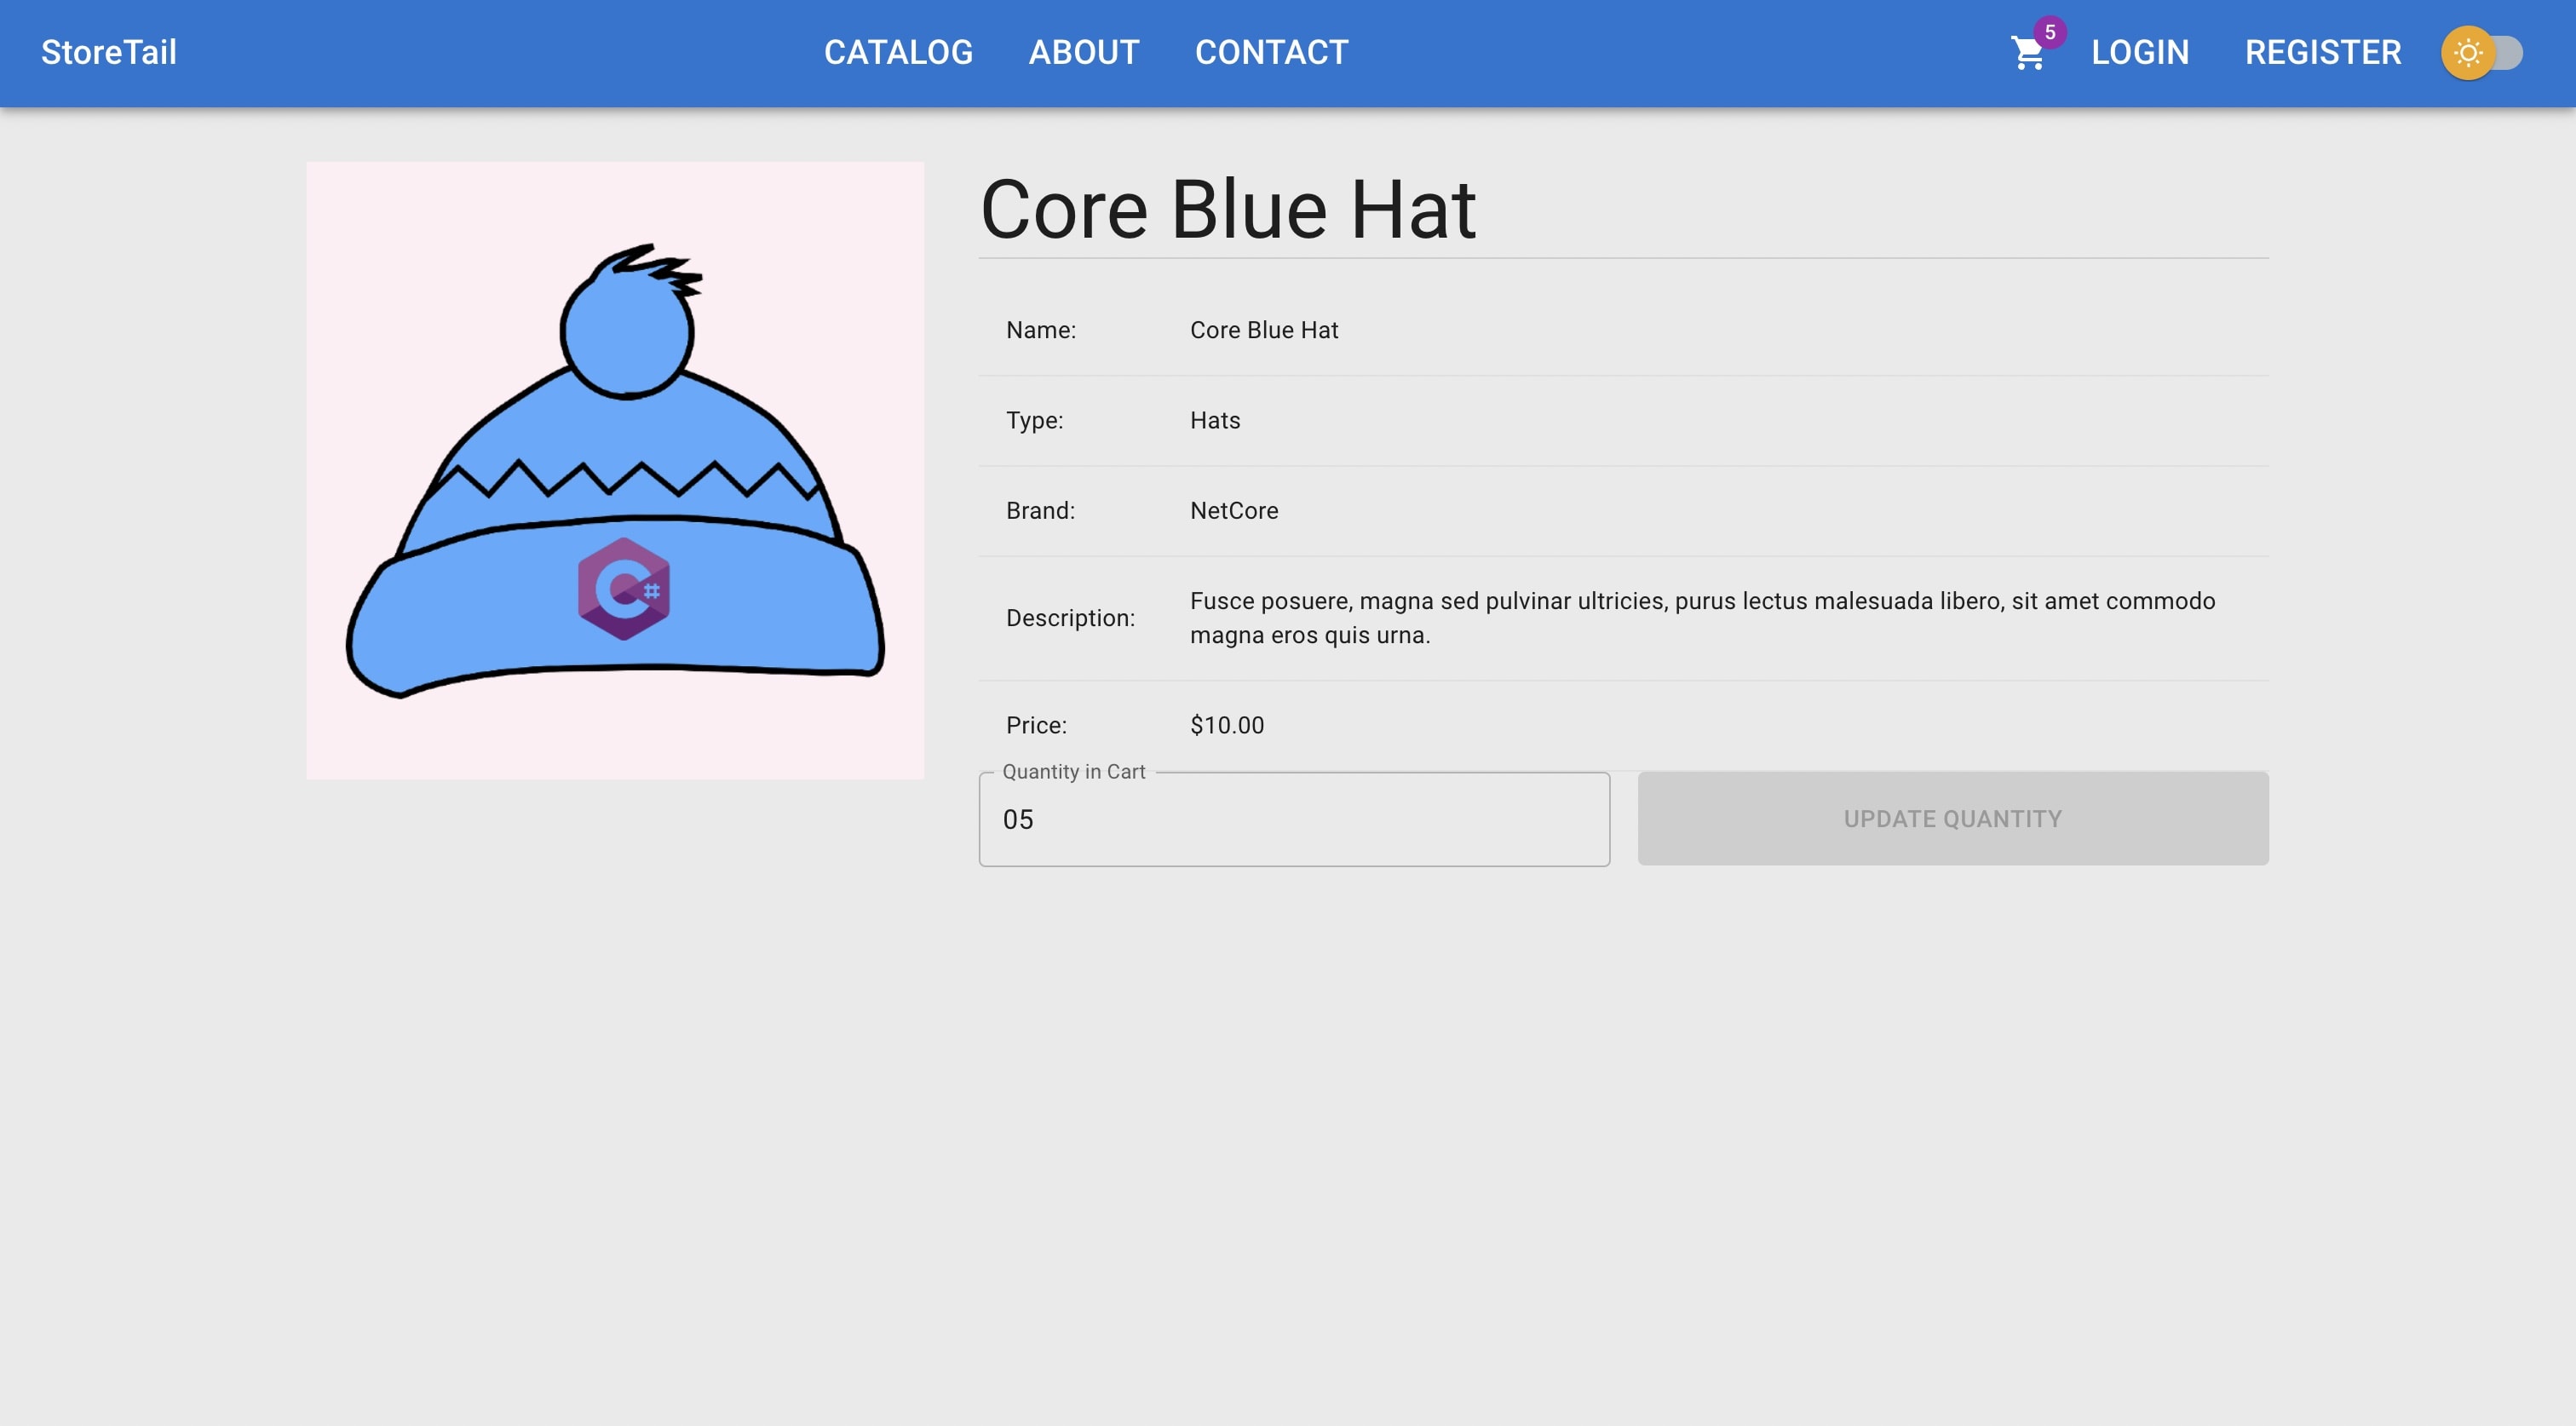
Task: Click the LOGIN link
Action: coord(2140,53)
